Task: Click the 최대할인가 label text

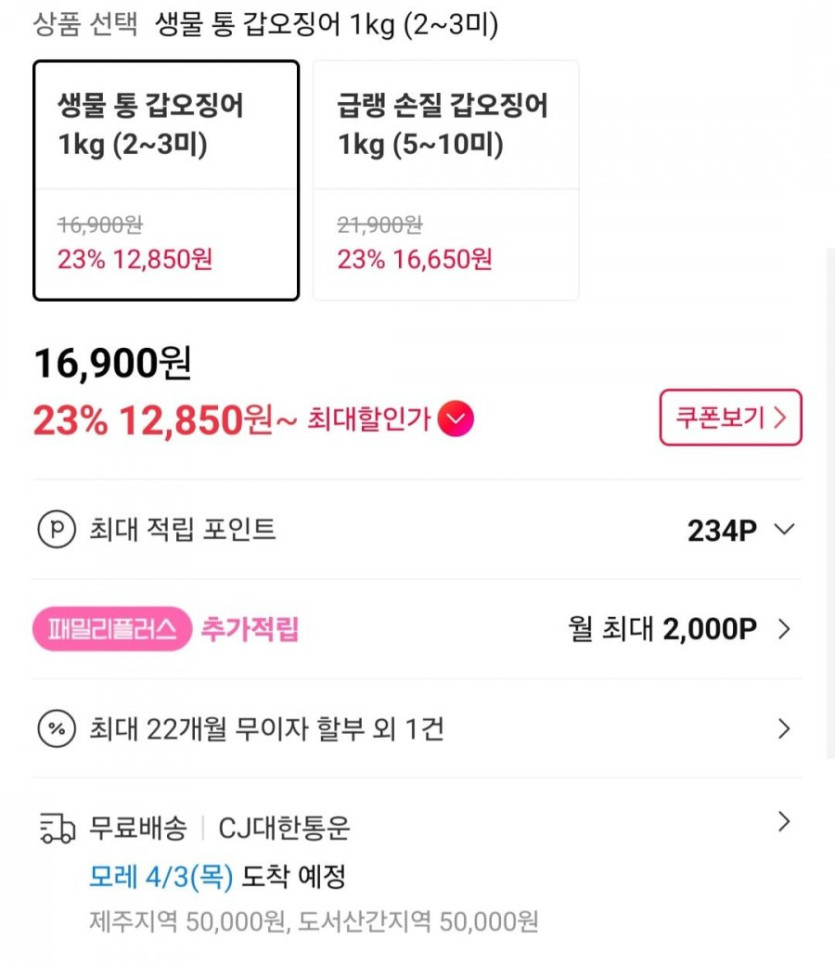Action: [368, 418]
